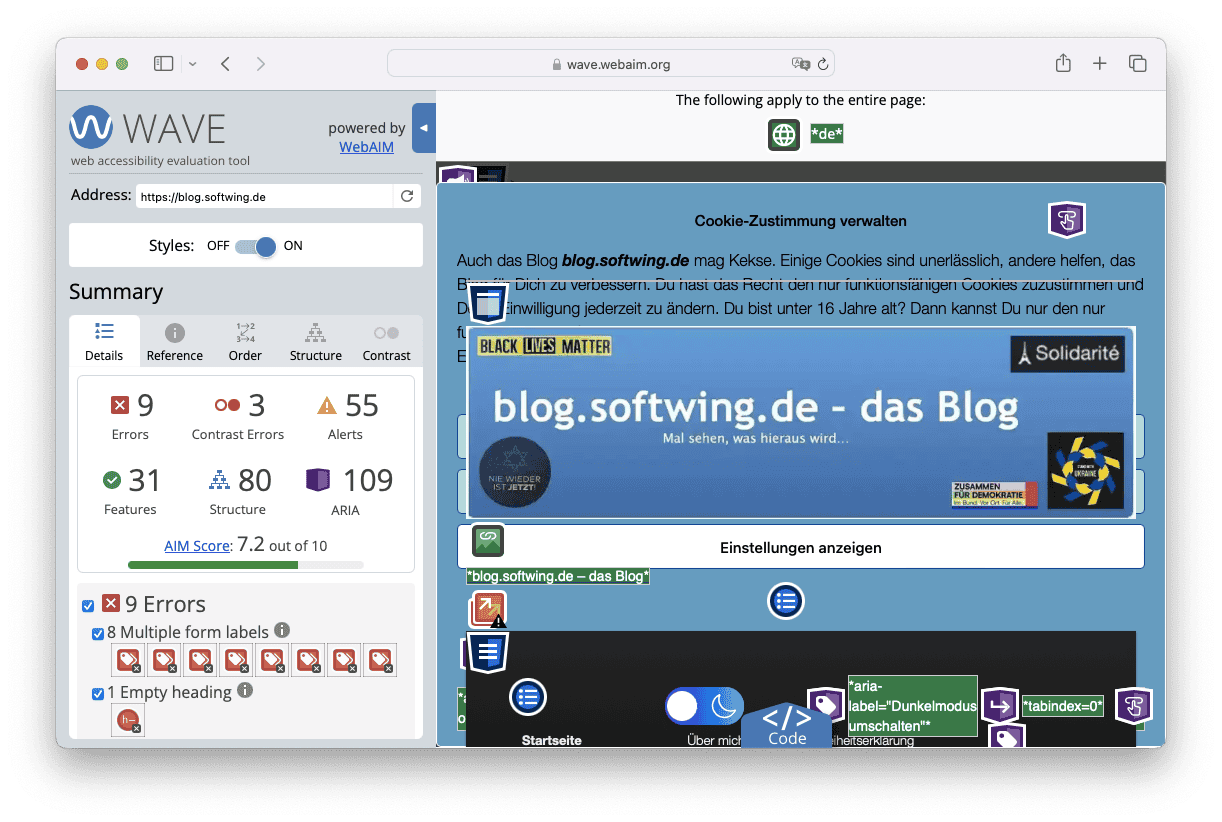This screenshot has height=822, width=1222.
Task: Uncheck the 8 Multiple form labels checkbox
Action: [x=98, y=633]
